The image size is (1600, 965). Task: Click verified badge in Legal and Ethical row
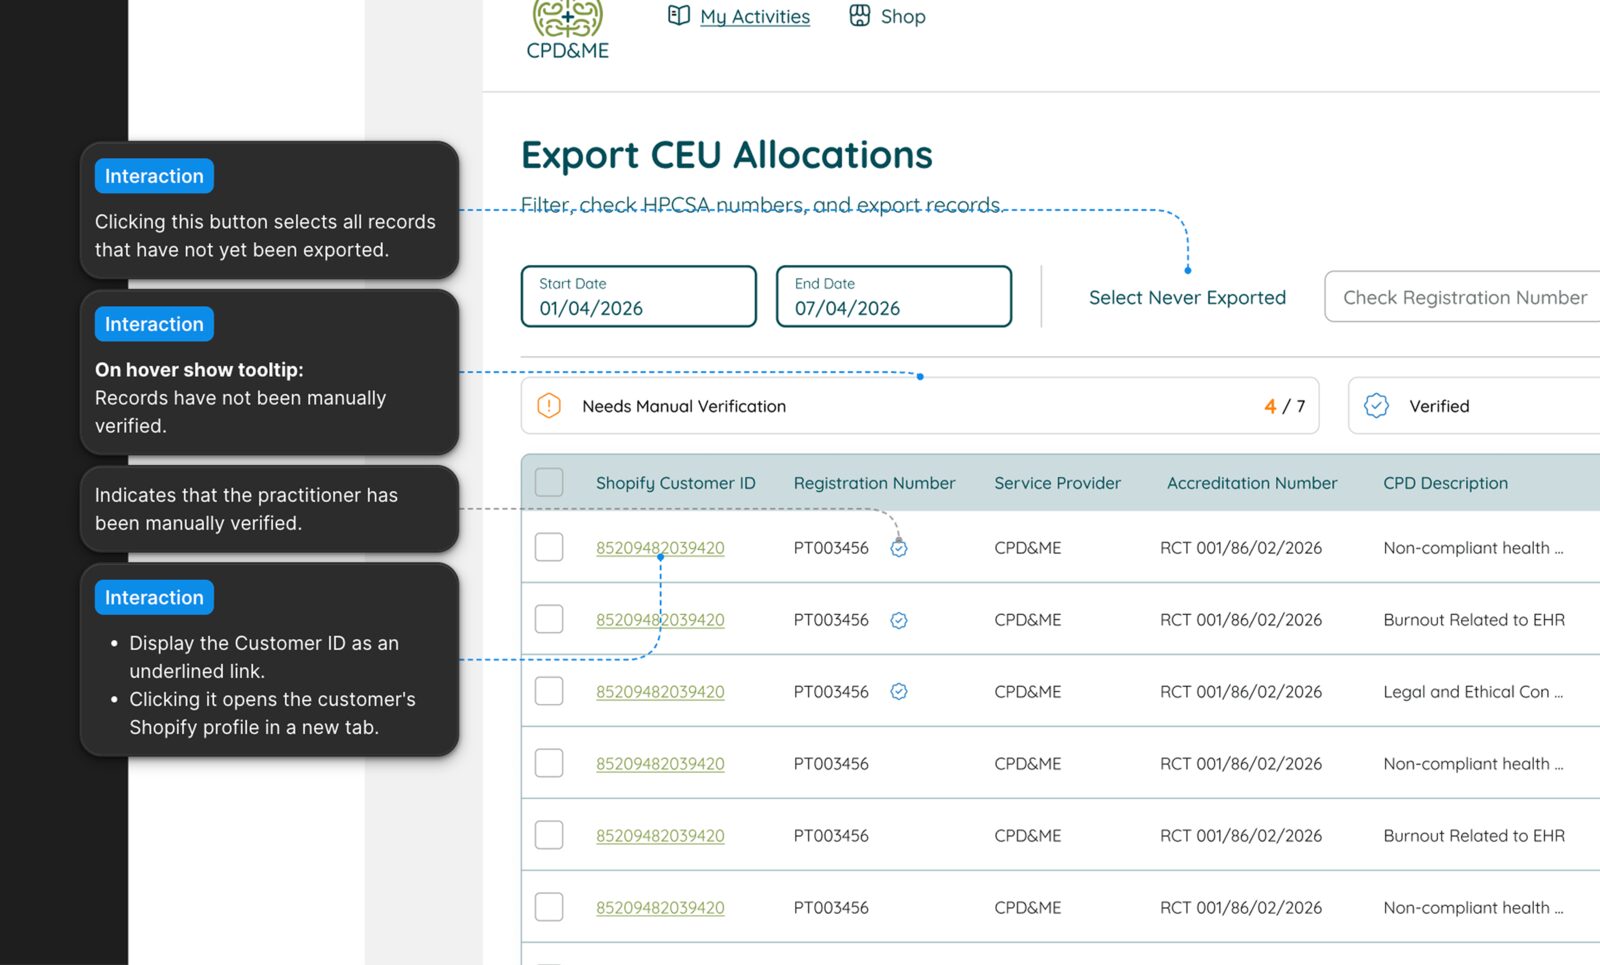pyautogui.click(x=899, y=692)
